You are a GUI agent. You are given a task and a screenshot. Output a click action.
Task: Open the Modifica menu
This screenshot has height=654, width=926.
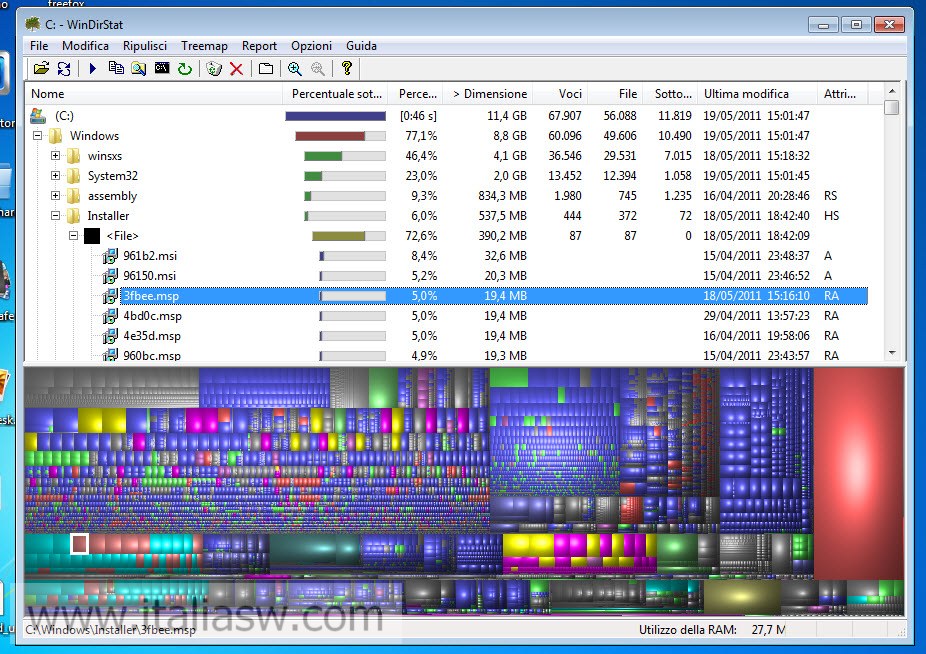tap(85, 45)
